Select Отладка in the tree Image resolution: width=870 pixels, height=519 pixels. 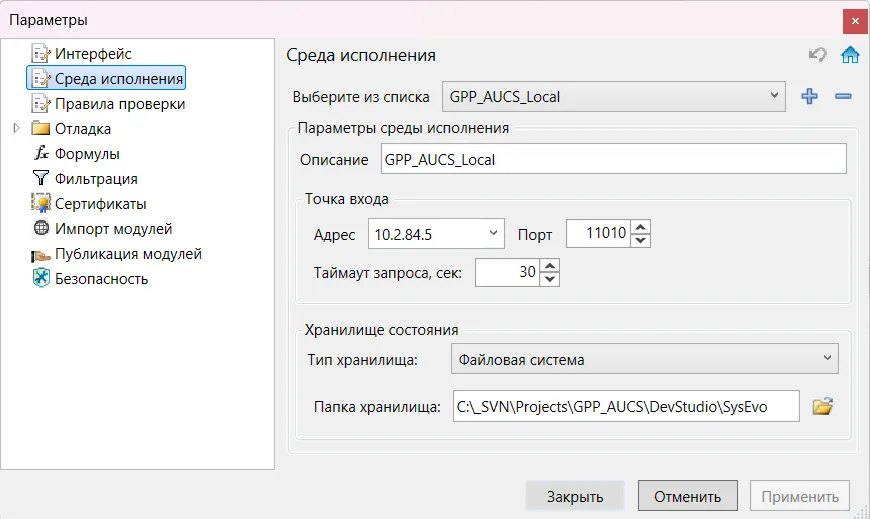(x=83, y=129)
